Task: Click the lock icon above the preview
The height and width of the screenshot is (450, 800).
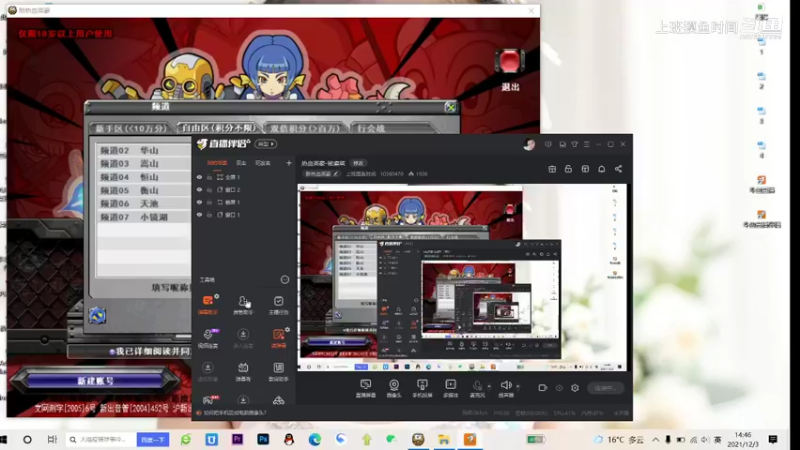Action: coord(568,169)
